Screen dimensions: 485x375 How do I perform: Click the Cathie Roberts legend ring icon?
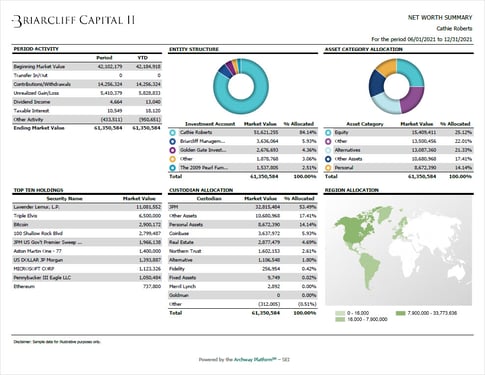click(x=172, y=133)
